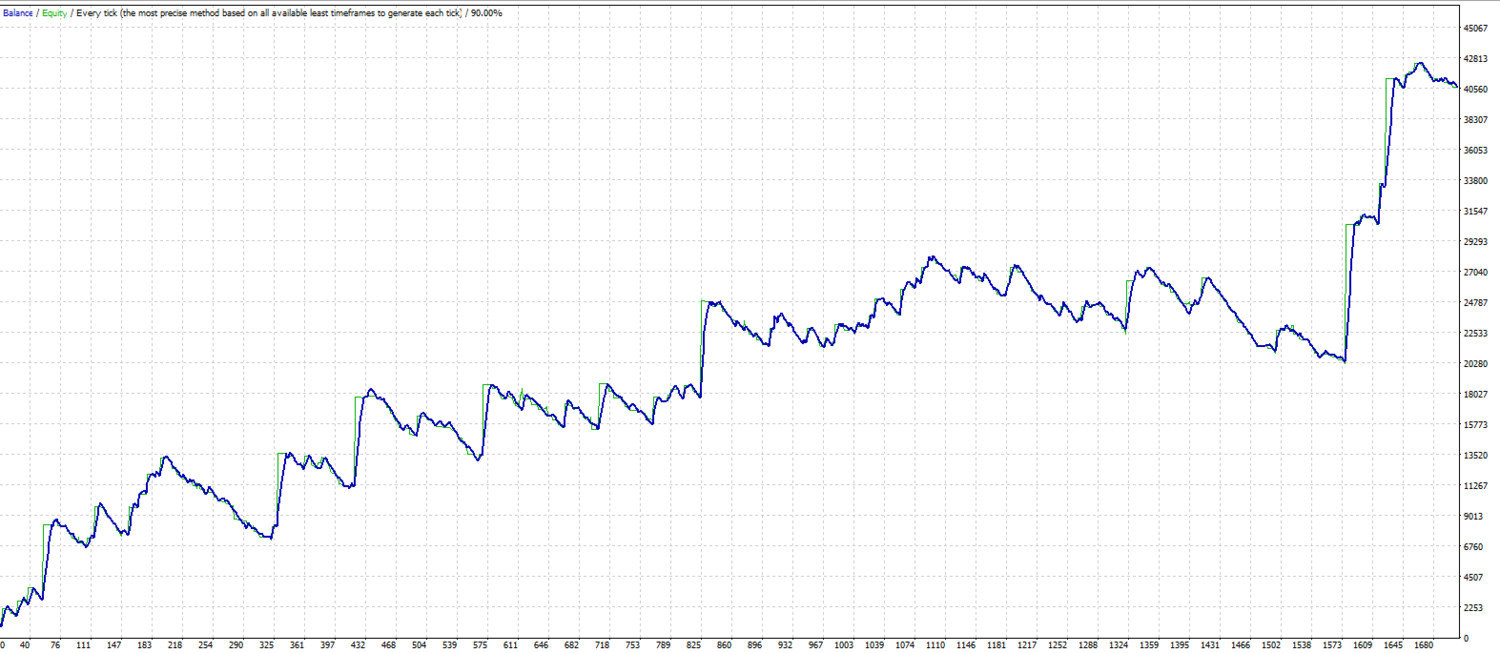1500x653 pixels.
Task: Click trade number 789 on horizontal axis
Action: (x=663, y=646)
